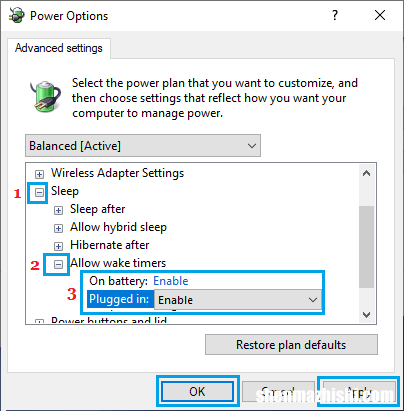The height and width of the screenshot is (411, 404).
Task: Open the Balanced [Active] power plan dropdown
Action: coord(143,146)
